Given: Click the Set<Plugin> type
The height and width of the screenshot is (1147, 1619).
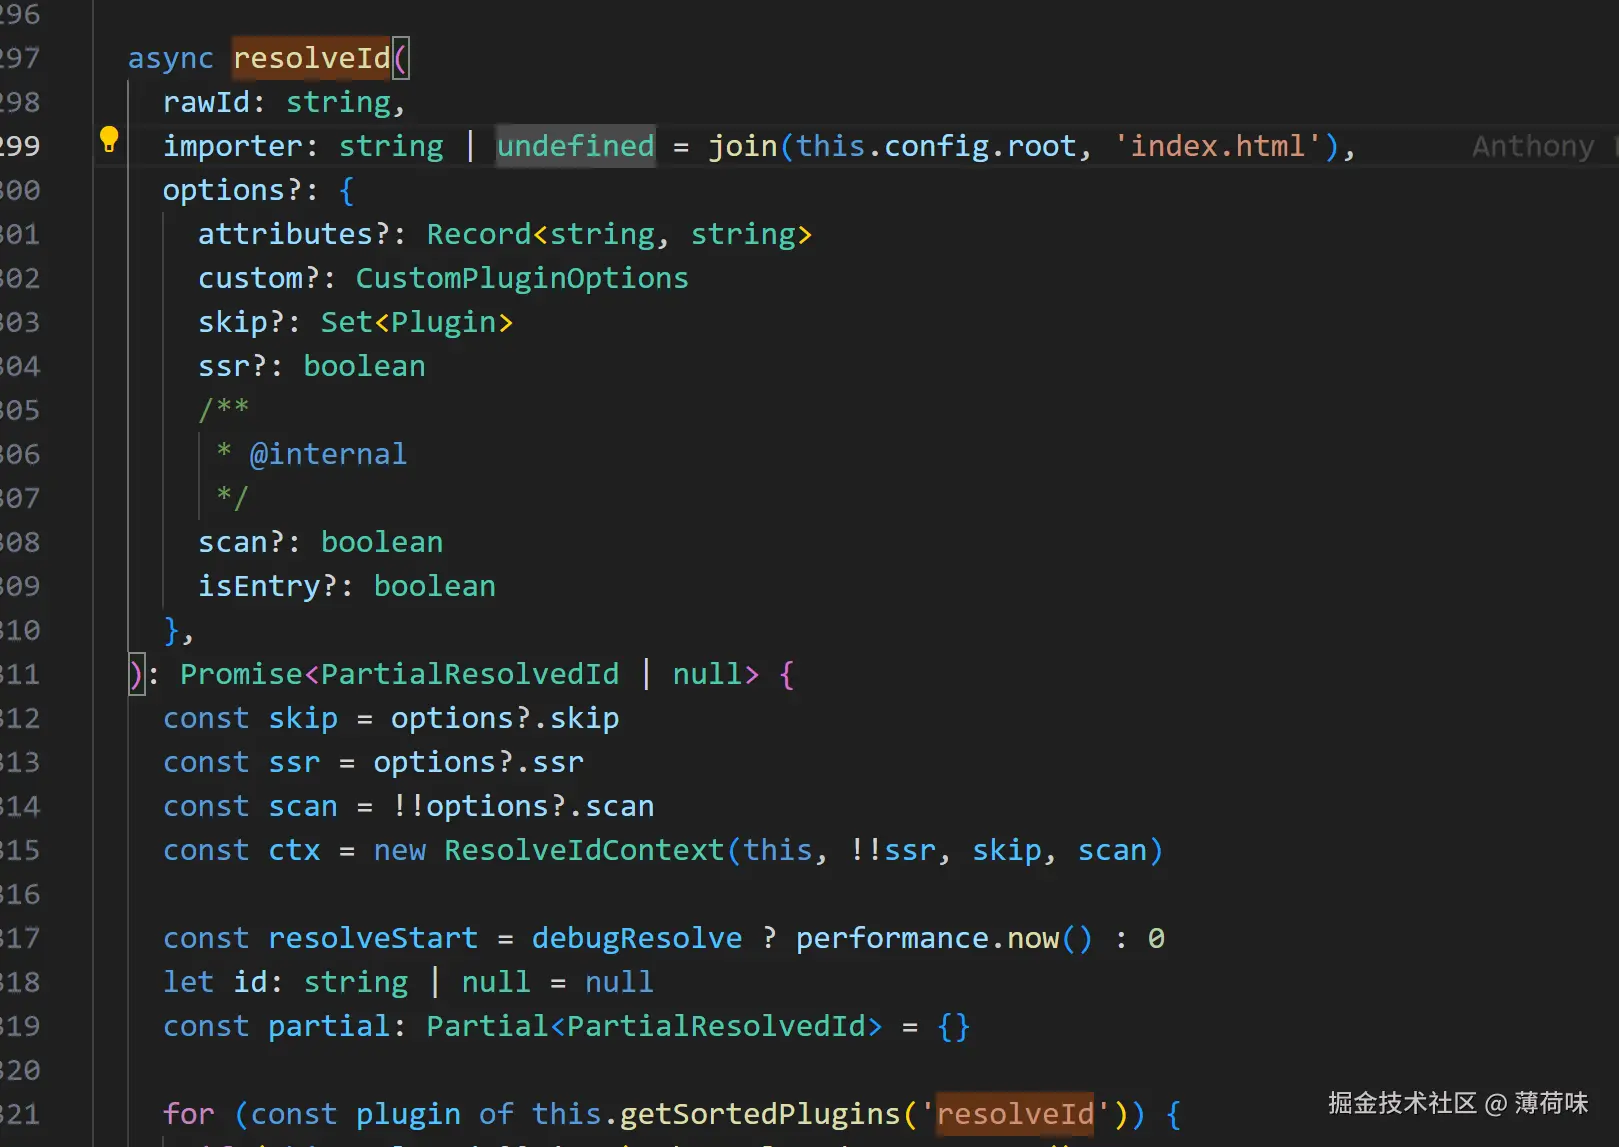Looking at the screenshot, I should tap(417, 322).
